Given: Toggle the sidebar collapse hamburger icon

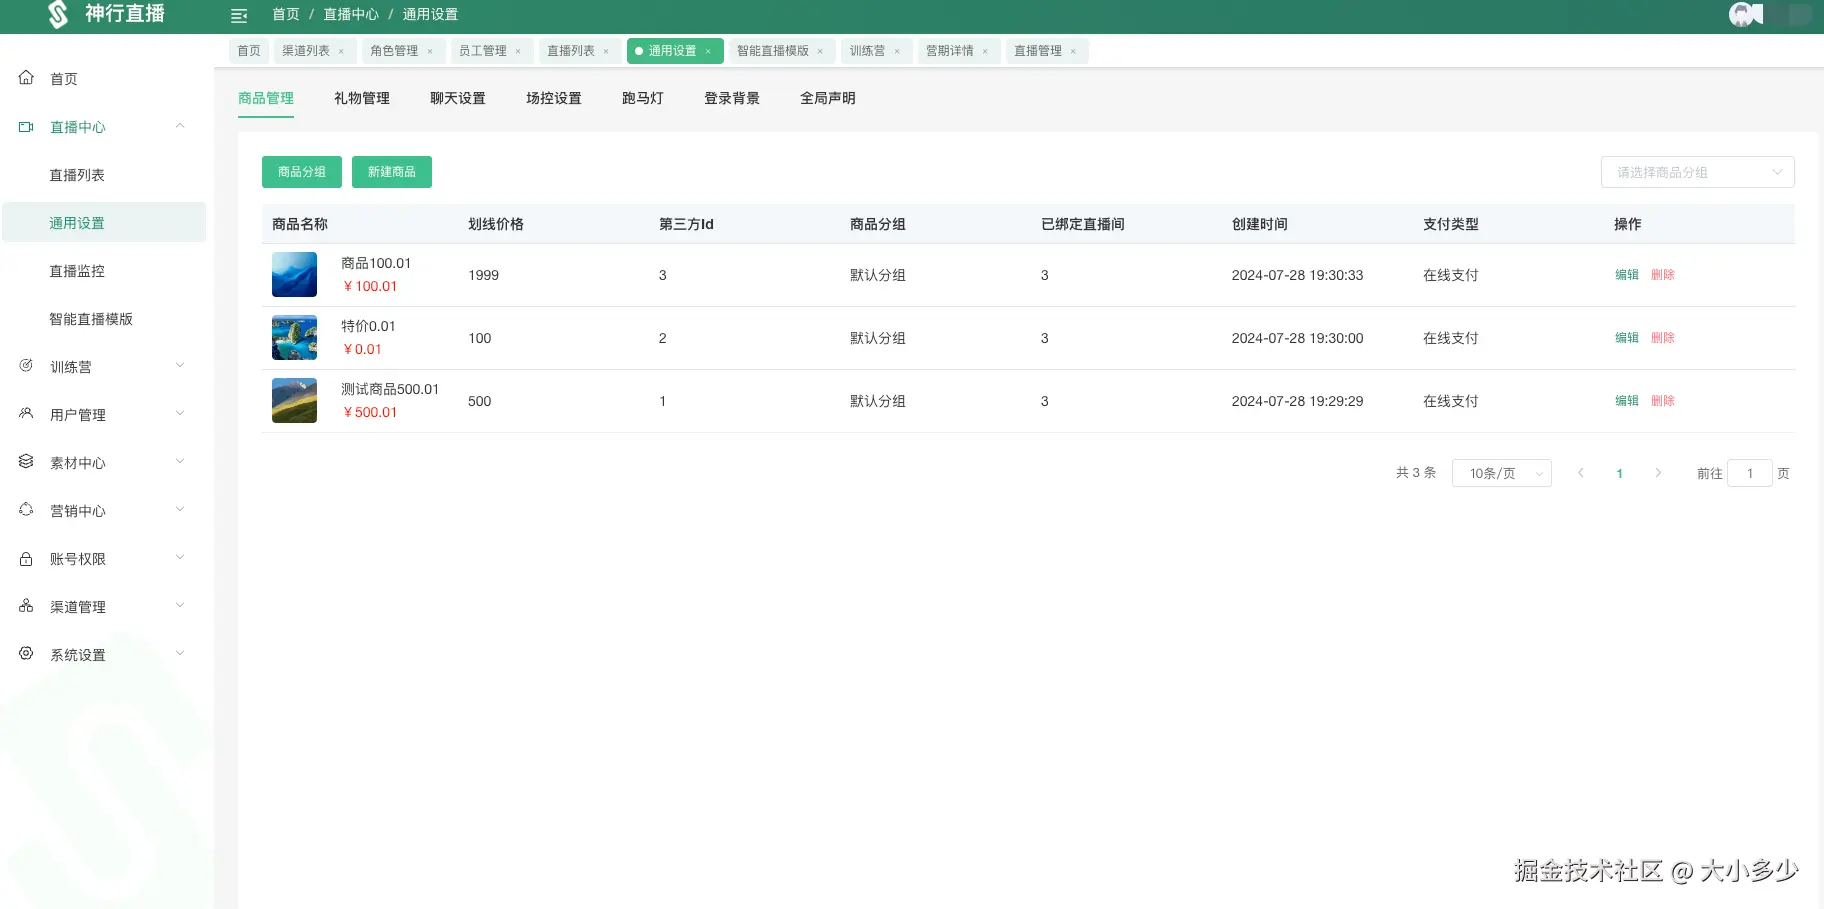Looking at the screenshot, I should click(239, 15).
